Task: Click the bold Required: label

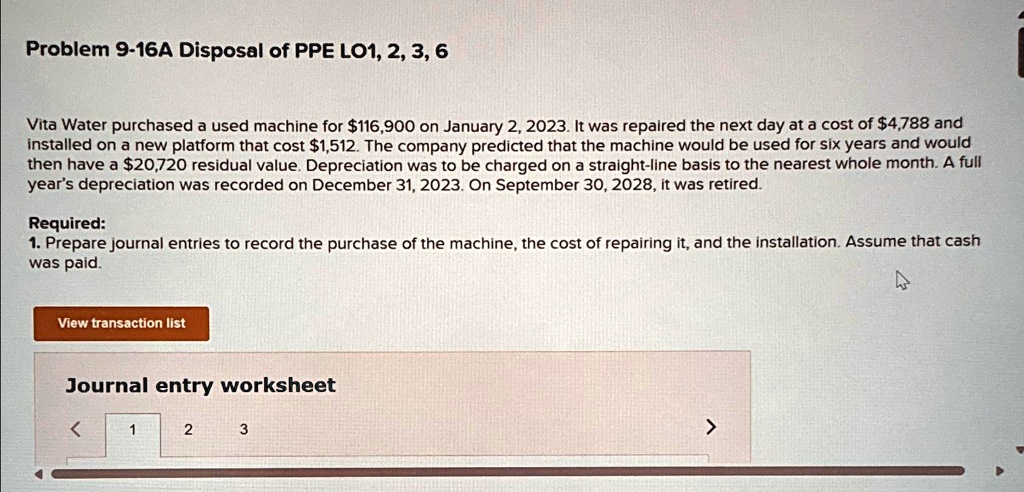Action: coord(67,223)
